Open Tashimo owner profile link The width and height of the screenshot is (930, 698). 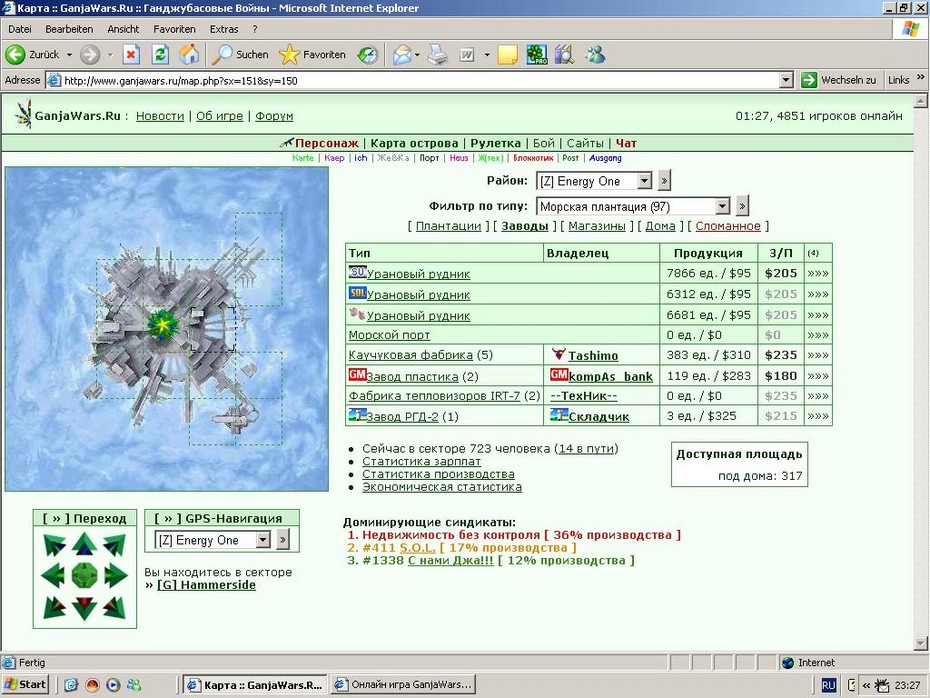[593, 356]
